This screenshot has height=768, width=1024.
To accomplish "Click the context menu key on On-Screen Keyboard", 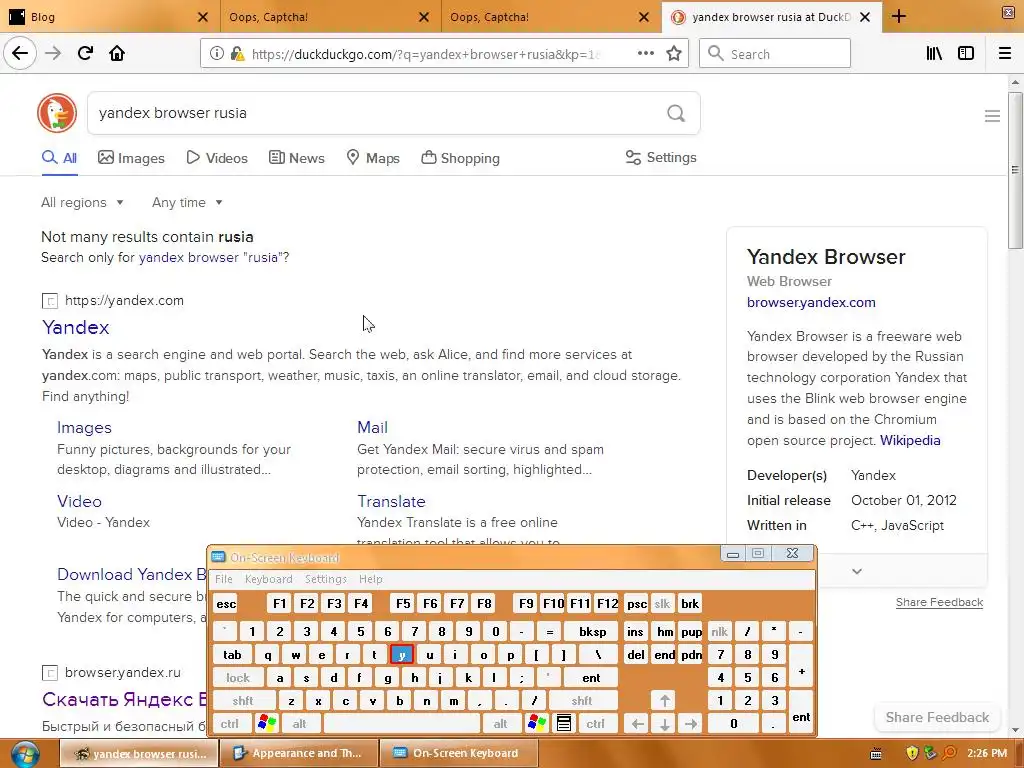I will tap(564, 724).
